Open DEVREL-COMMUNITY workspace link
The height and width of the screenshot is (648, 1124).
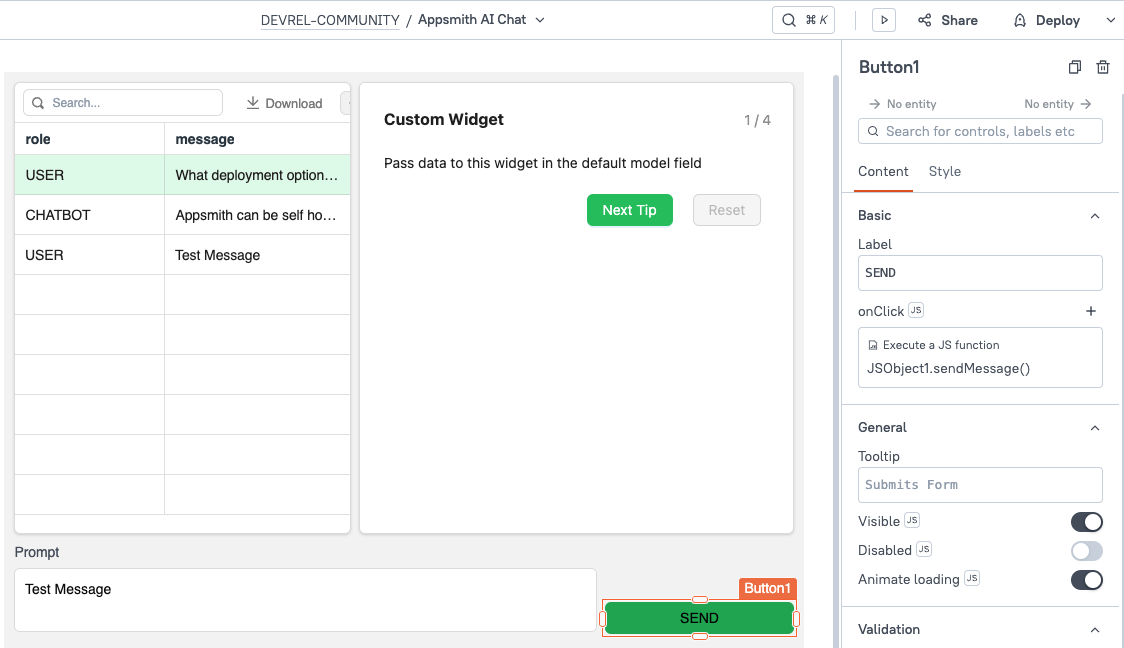point(330,19)
